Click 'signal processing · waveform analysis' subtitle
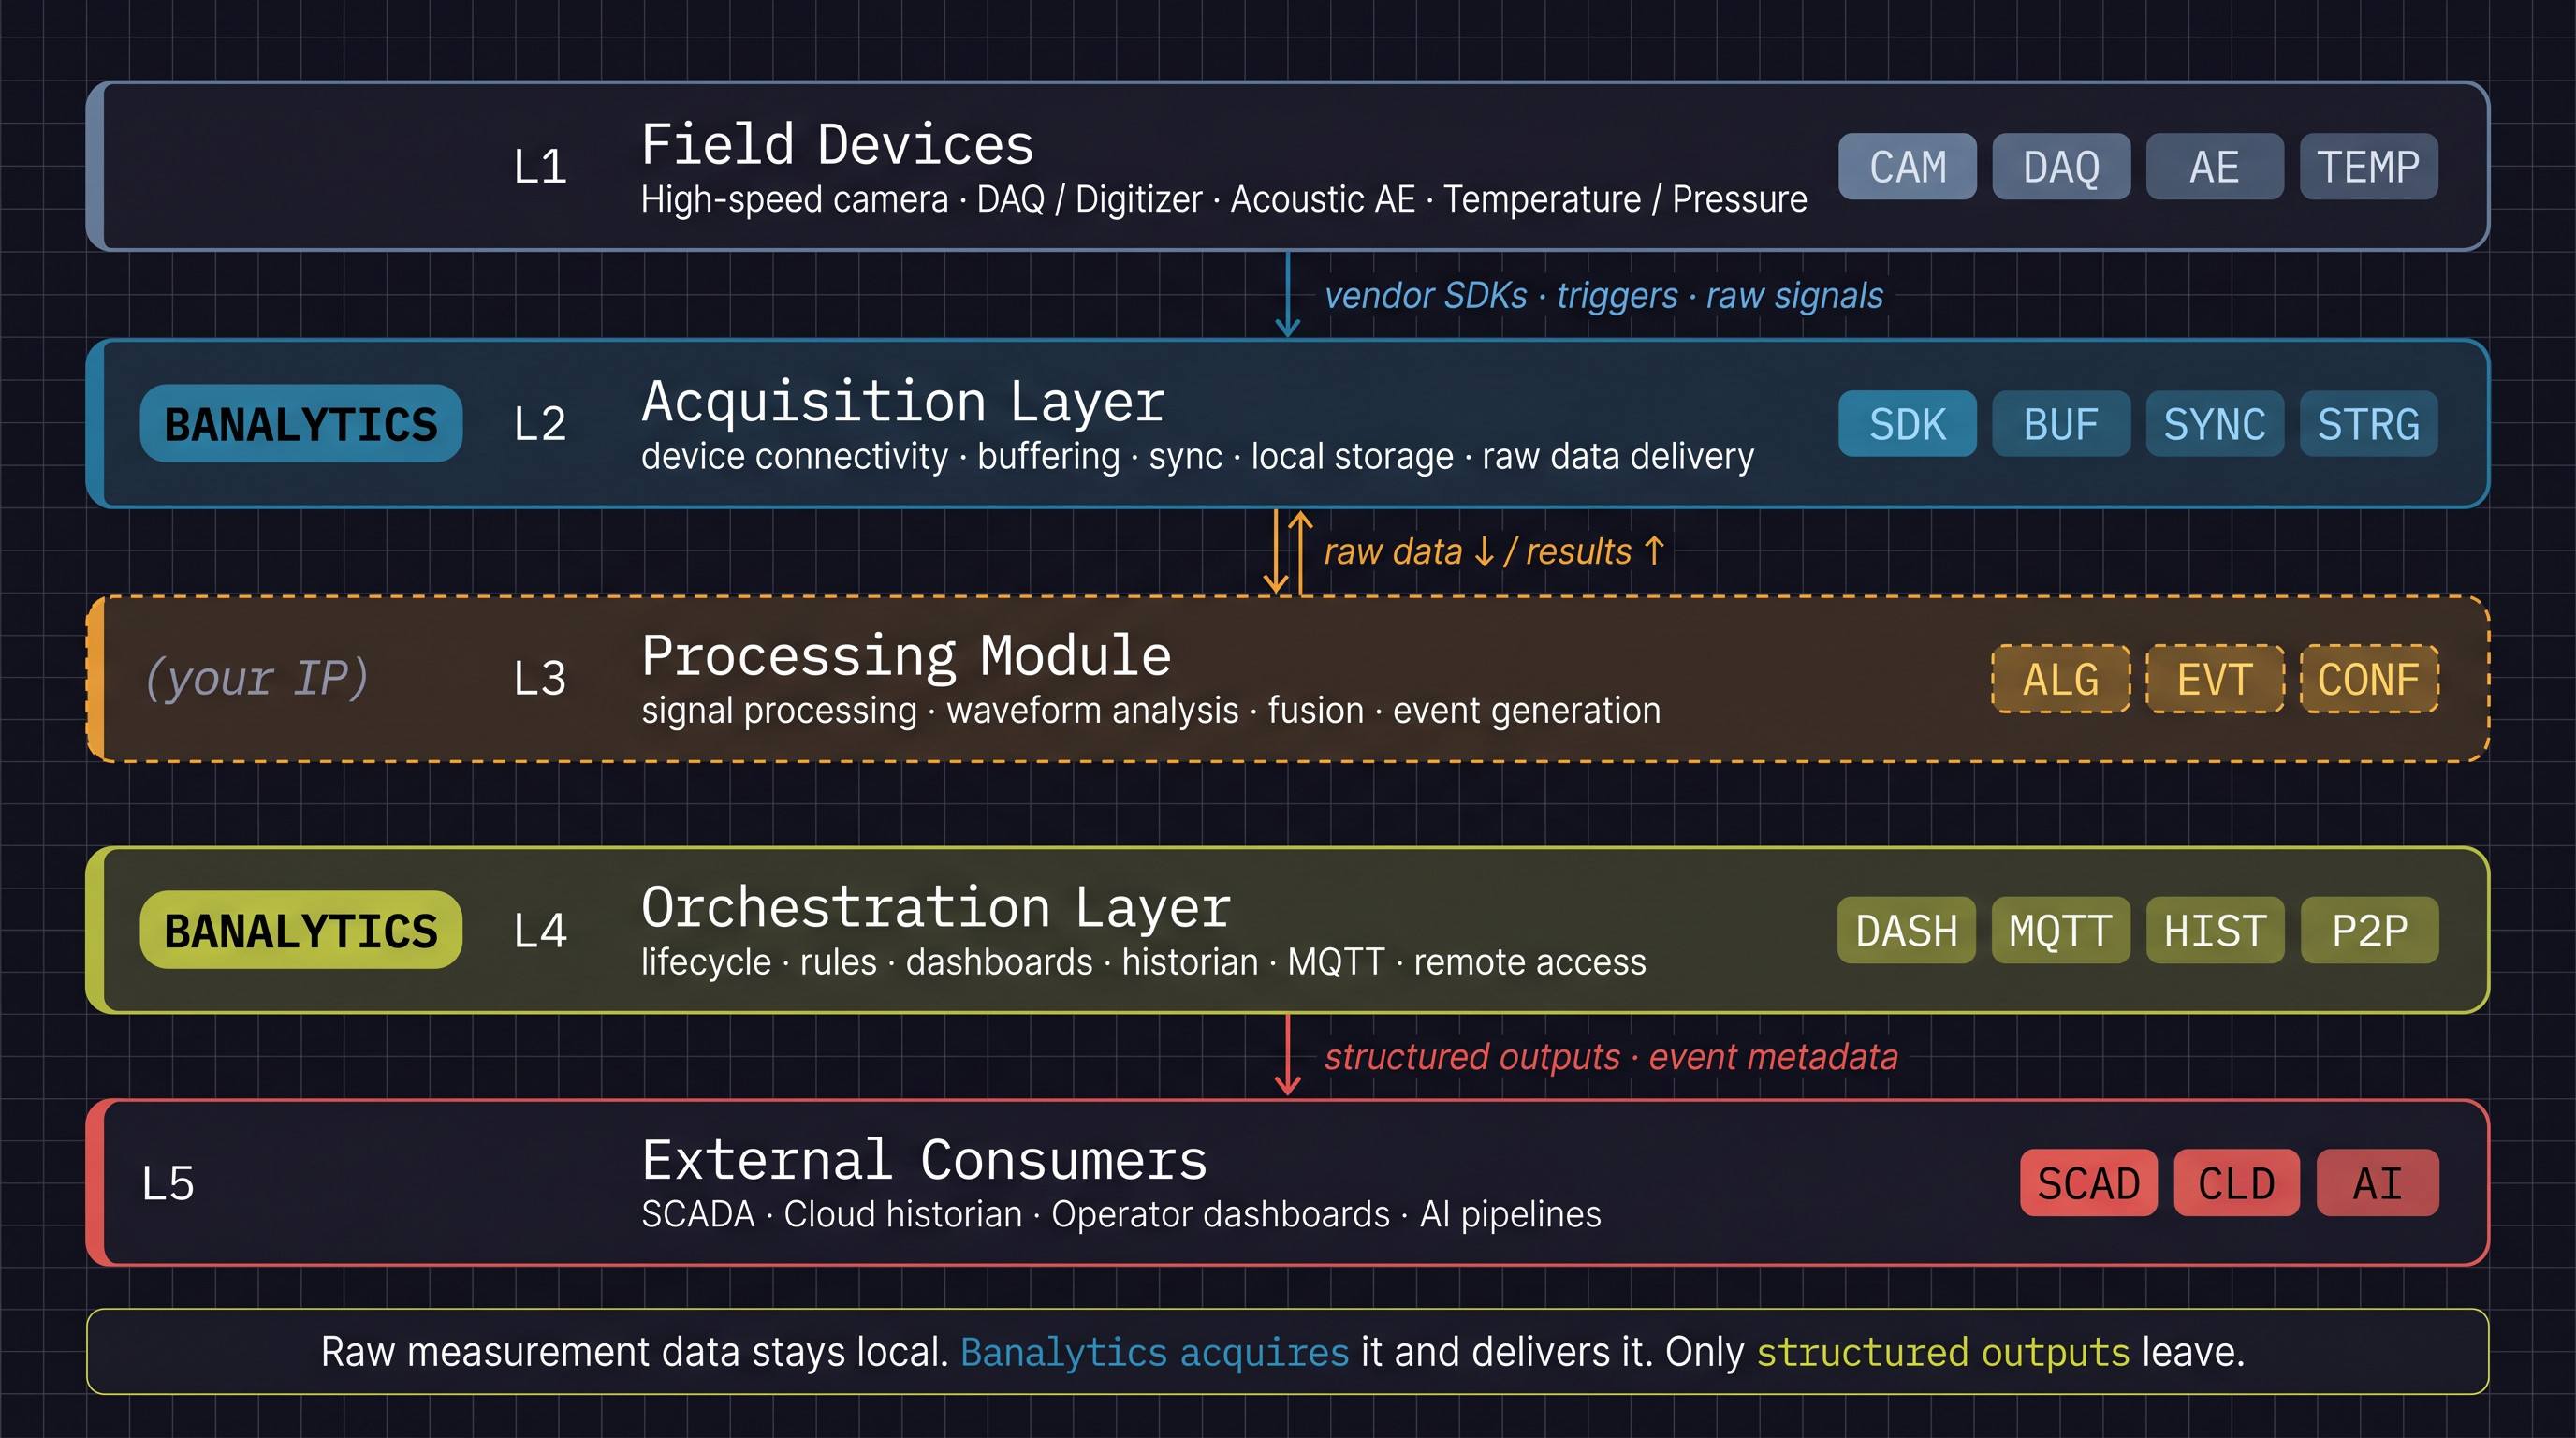The height and width of the screenshot is (1438, 2576). 1151,711
